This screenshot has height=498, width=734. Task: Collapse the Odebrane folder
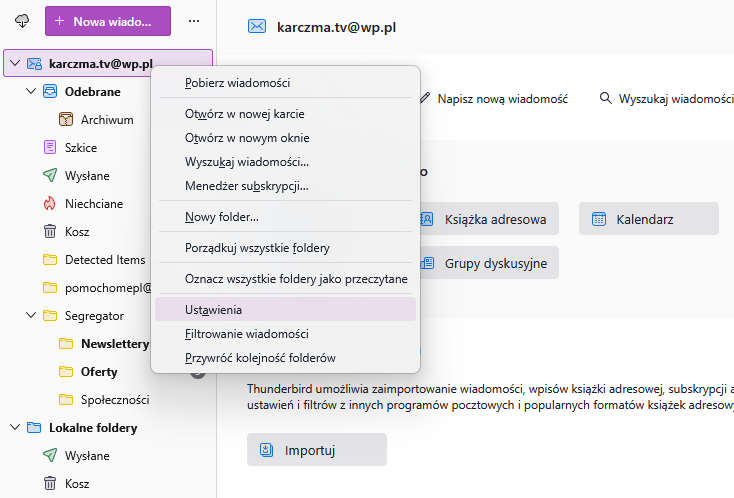(31, 91)
